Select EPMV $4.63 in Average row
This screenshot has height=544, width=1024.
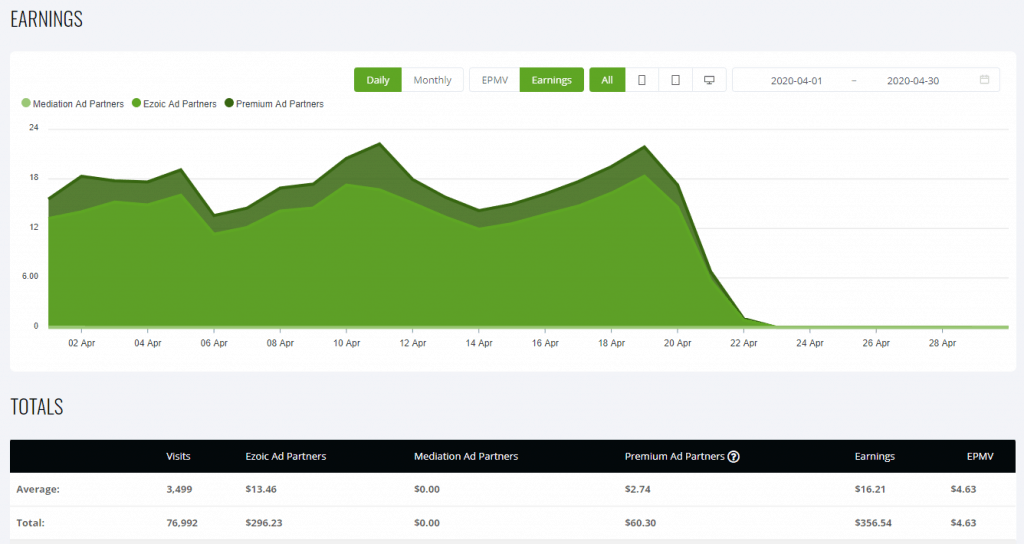click(963, 489)
